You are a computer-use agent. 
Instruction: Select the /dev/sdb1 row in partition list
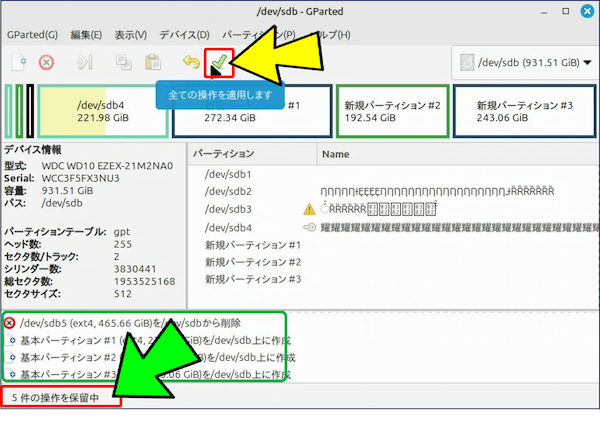pyautogui.click(x=227, y=173)
